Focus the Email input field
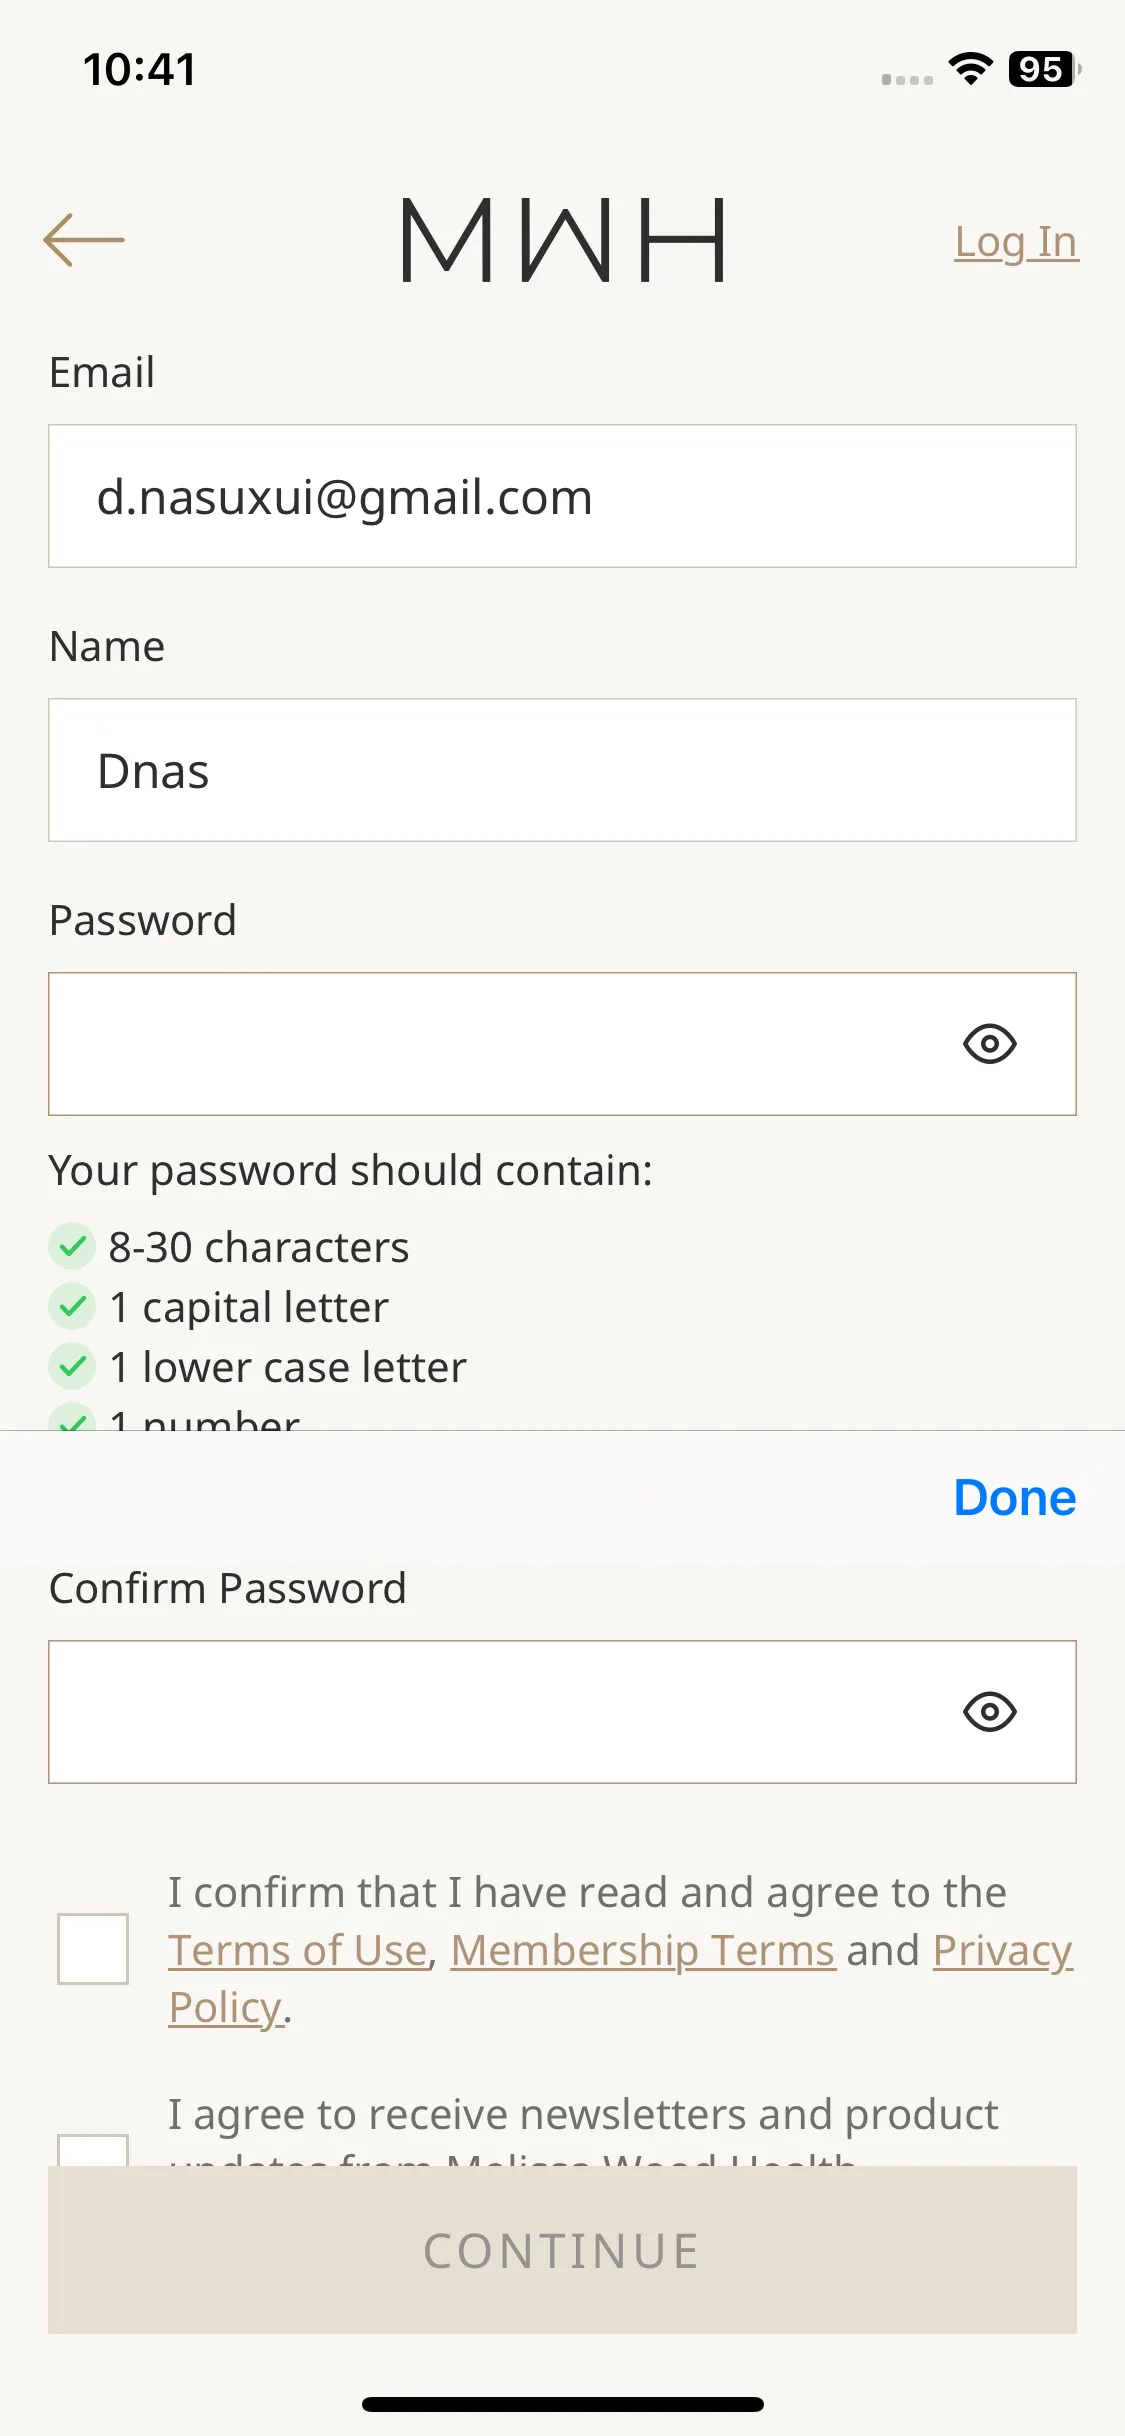The height and width of the screenshot is (2436, 1125). pyautogui.click(x=562, y=496)
